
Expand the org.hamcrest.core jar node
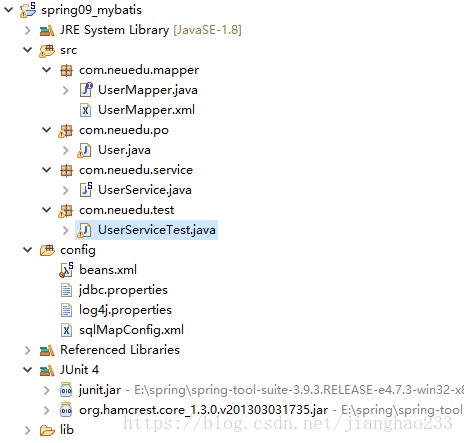click(x=47, y=410)
